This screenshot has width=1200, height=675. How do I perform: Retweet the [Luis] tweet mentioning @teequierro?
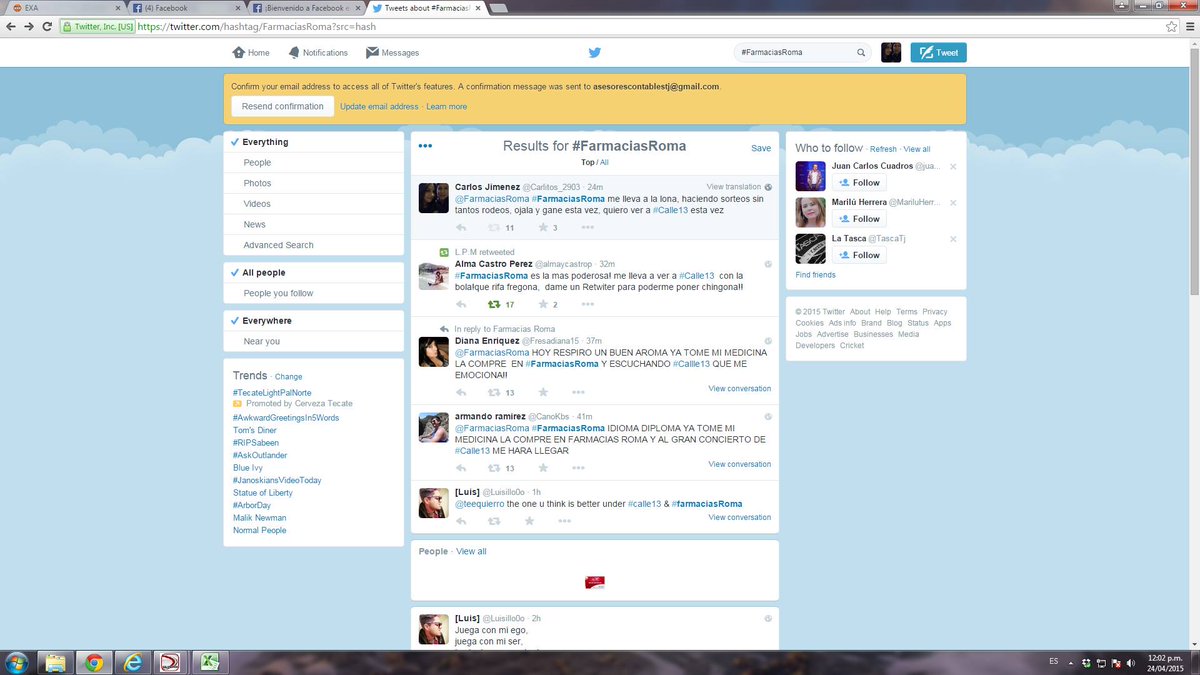pos(492,521)
